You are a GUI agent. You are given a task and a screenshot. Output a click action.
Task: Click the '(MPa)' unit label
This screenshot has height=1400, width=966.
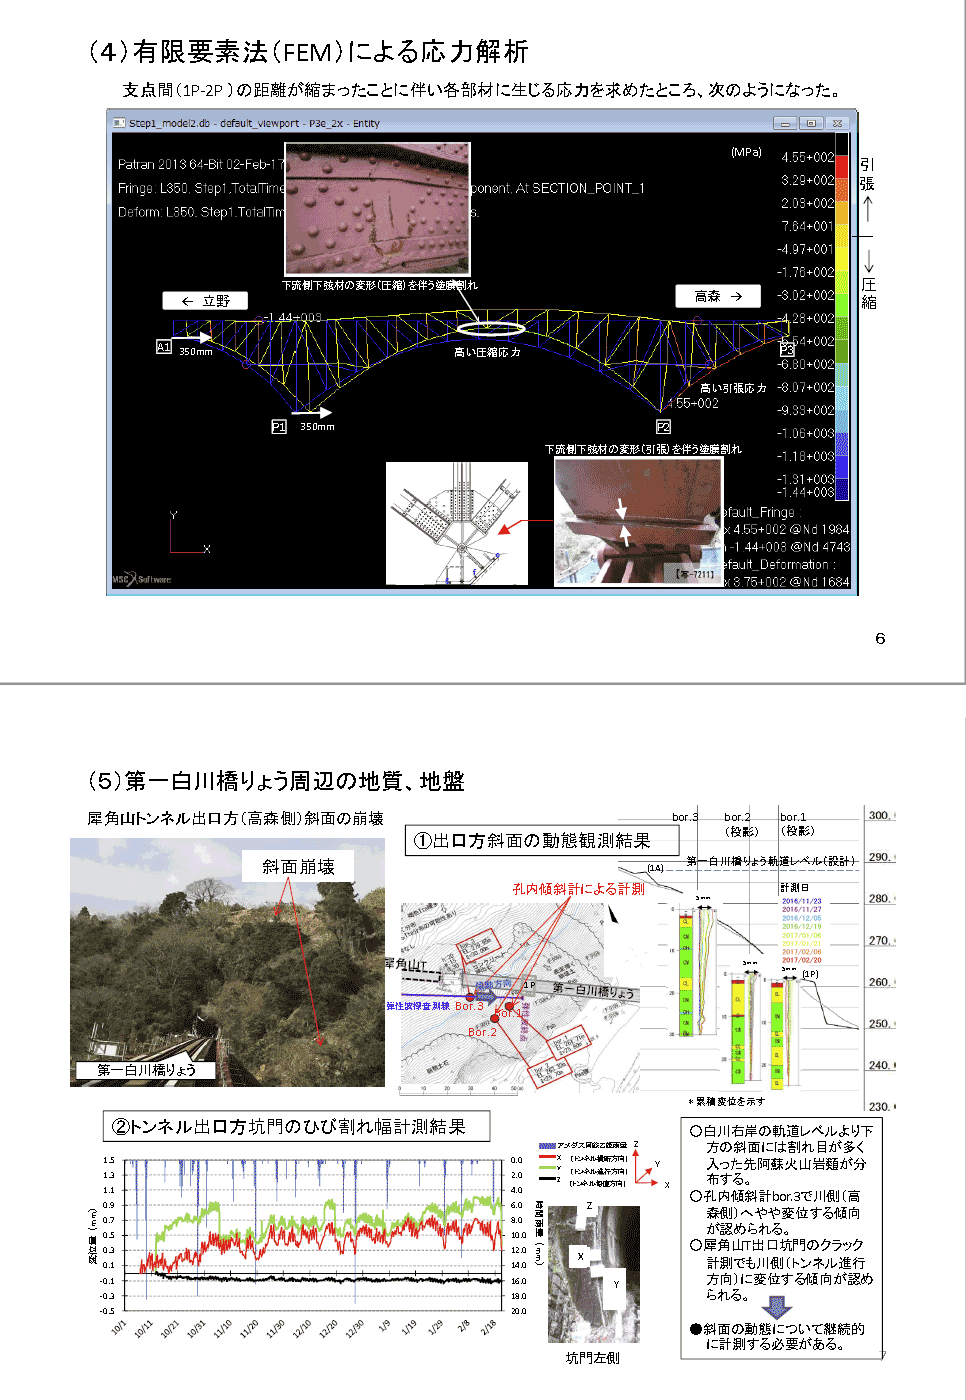pos(746,152)
